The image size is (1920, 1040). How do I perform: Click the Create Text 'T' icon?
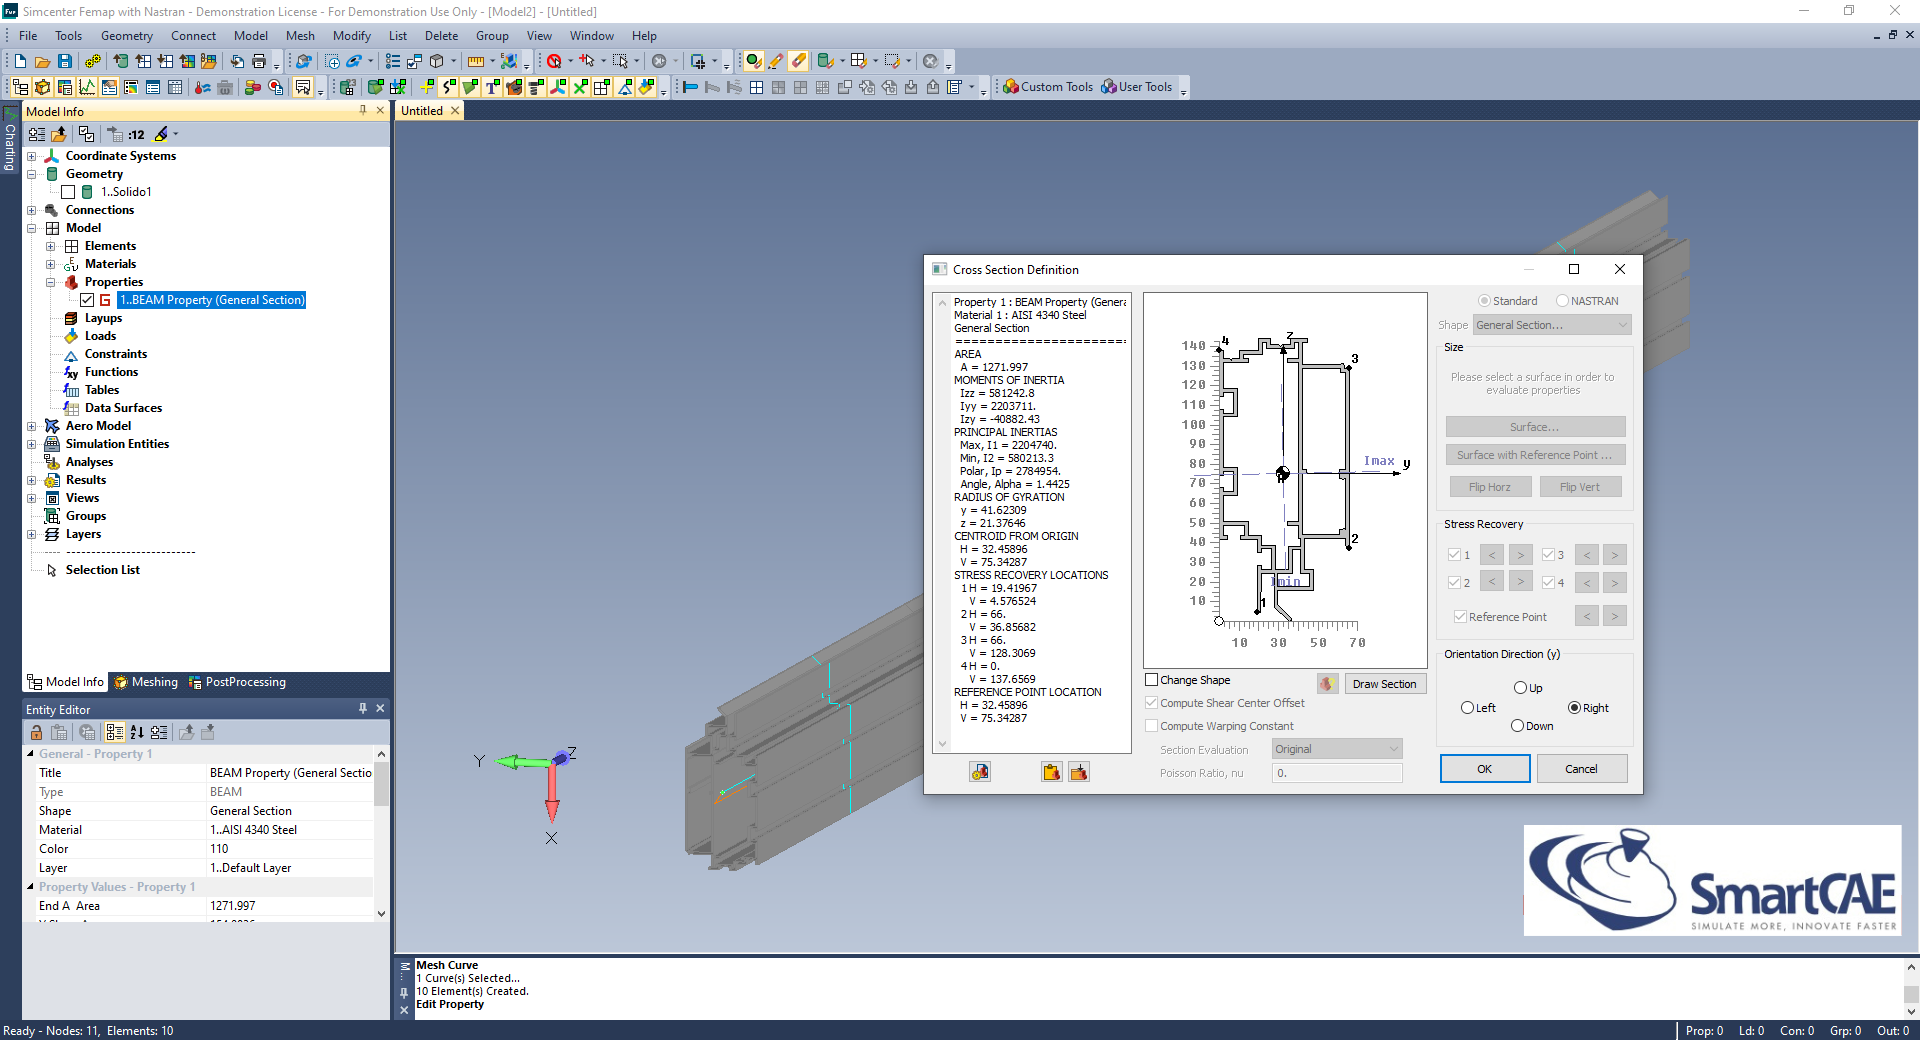(x=492, y=87)
